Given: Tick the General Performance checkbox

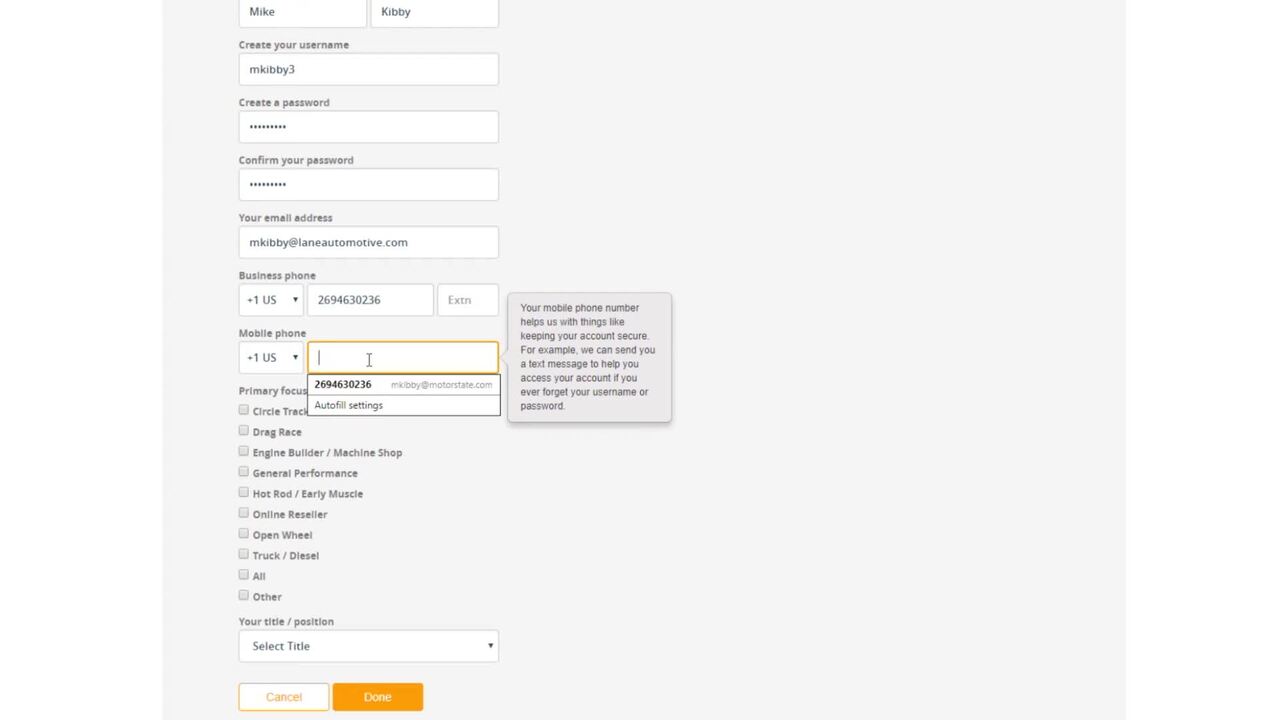Looking at the screenshot, I should click(244, 472).
